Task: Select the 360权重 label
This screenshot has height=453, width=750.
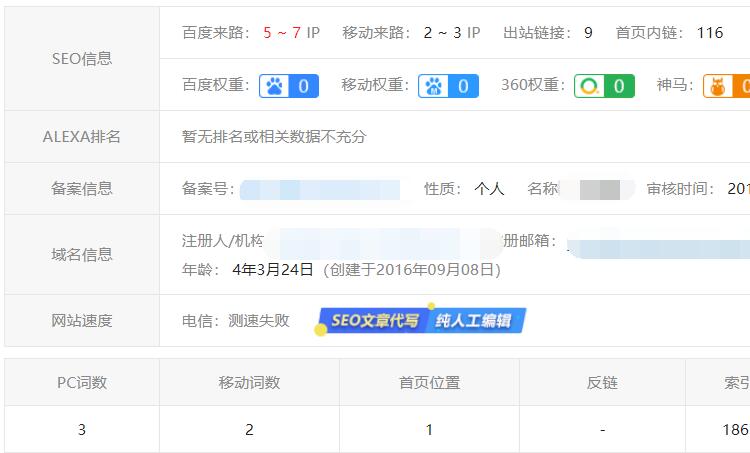Action: (x=533, y=85)
